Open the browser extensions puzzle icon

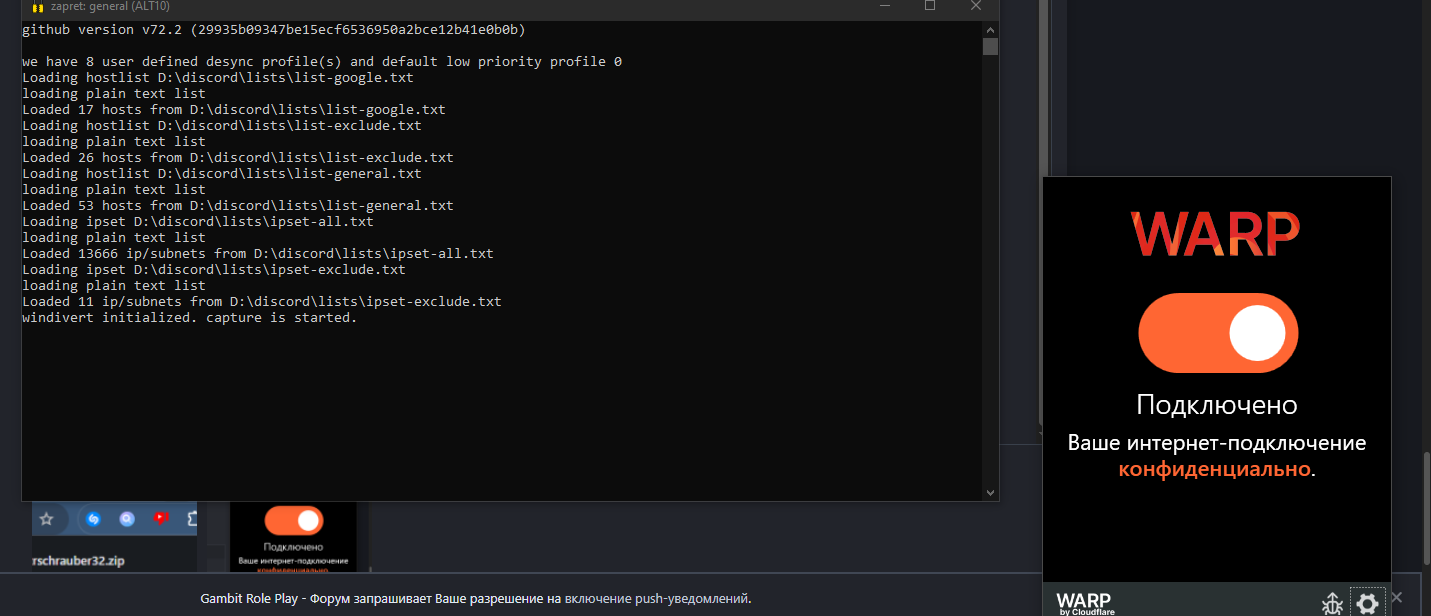(193, 519)
